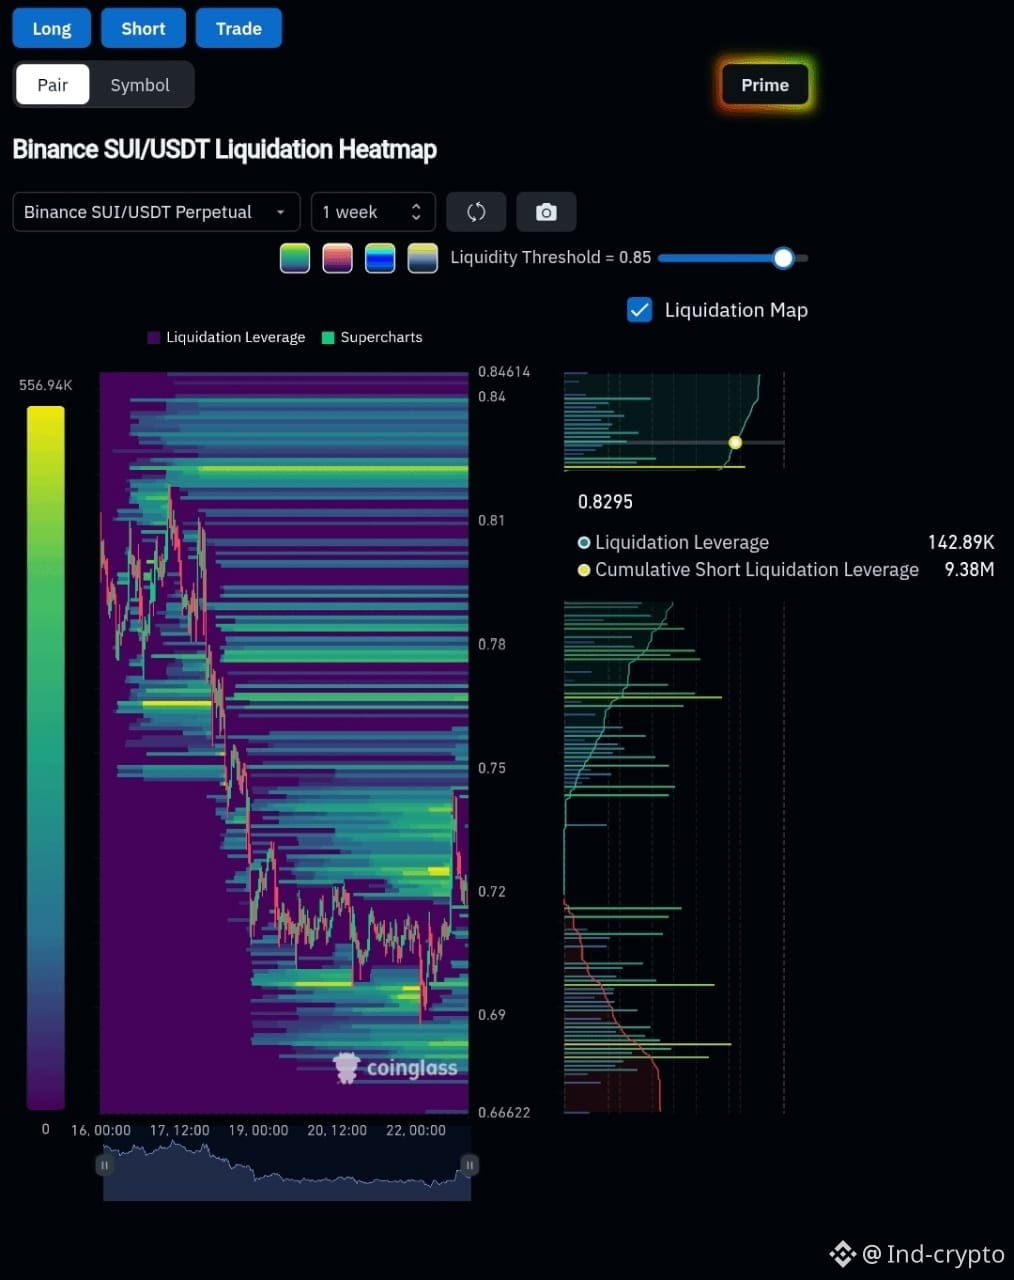
Task: Select the yellow-gray color scheme swatch
Action: point(423,258)
